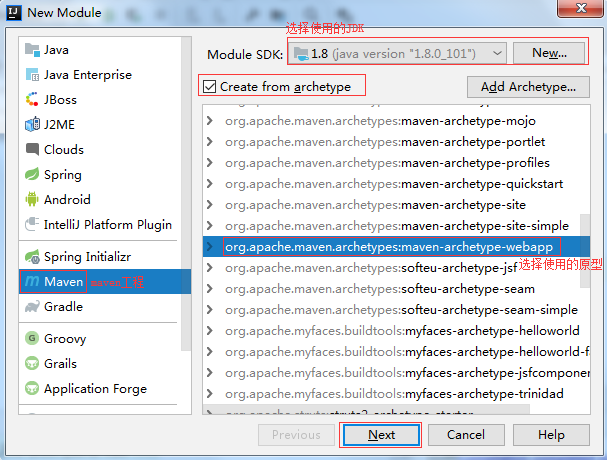This screenshot has width=607, height=460.
Task: Click the J2ME phone icon
Action: [32, 124]
